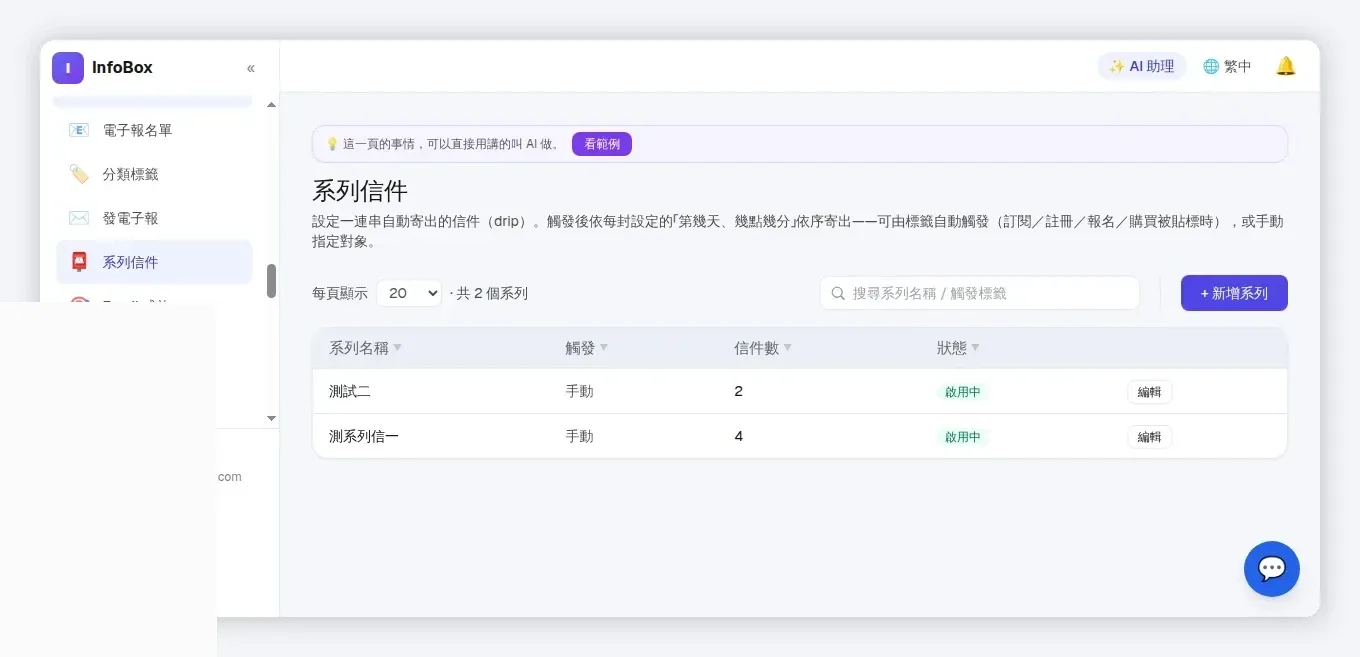Open the 分類標籤 sidebar item
The image size is (1360, 657).
[x=154, y=174]
